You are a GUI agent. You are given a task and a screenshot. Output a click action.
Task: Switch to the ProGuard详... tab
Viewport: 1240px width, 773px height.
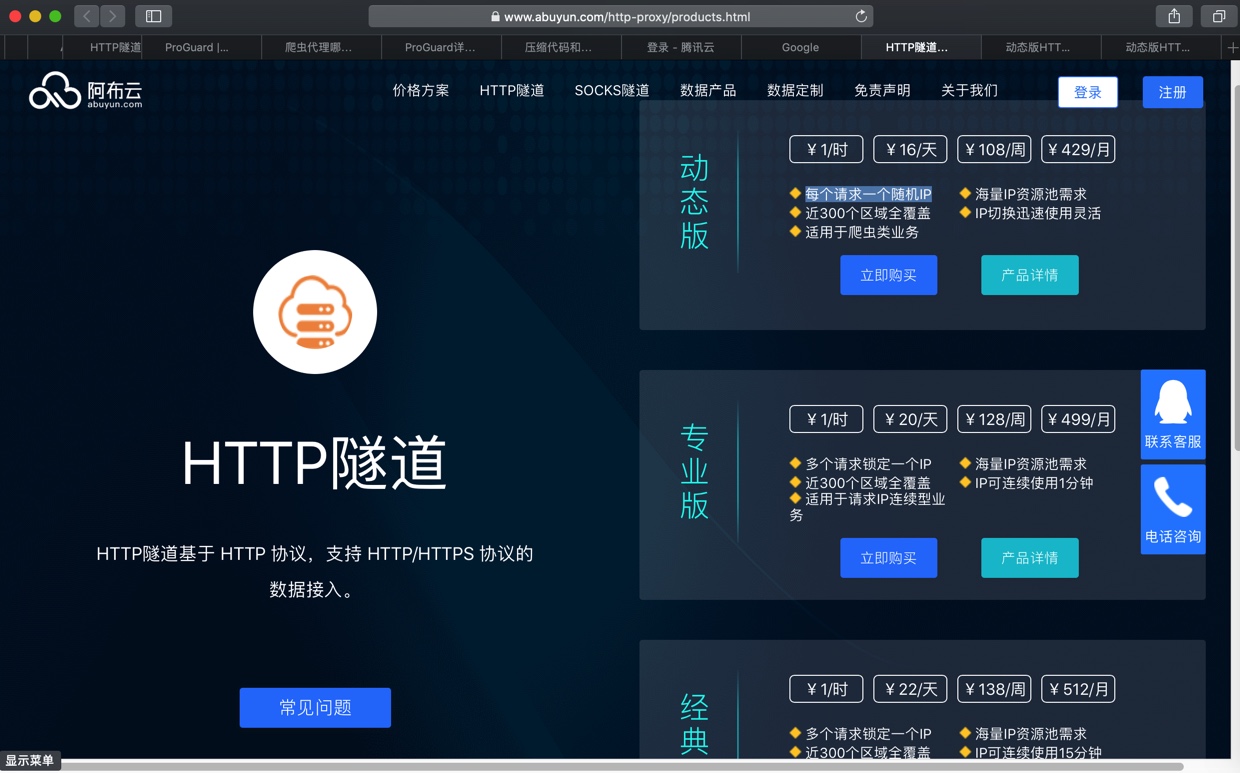tap(440, 47)
